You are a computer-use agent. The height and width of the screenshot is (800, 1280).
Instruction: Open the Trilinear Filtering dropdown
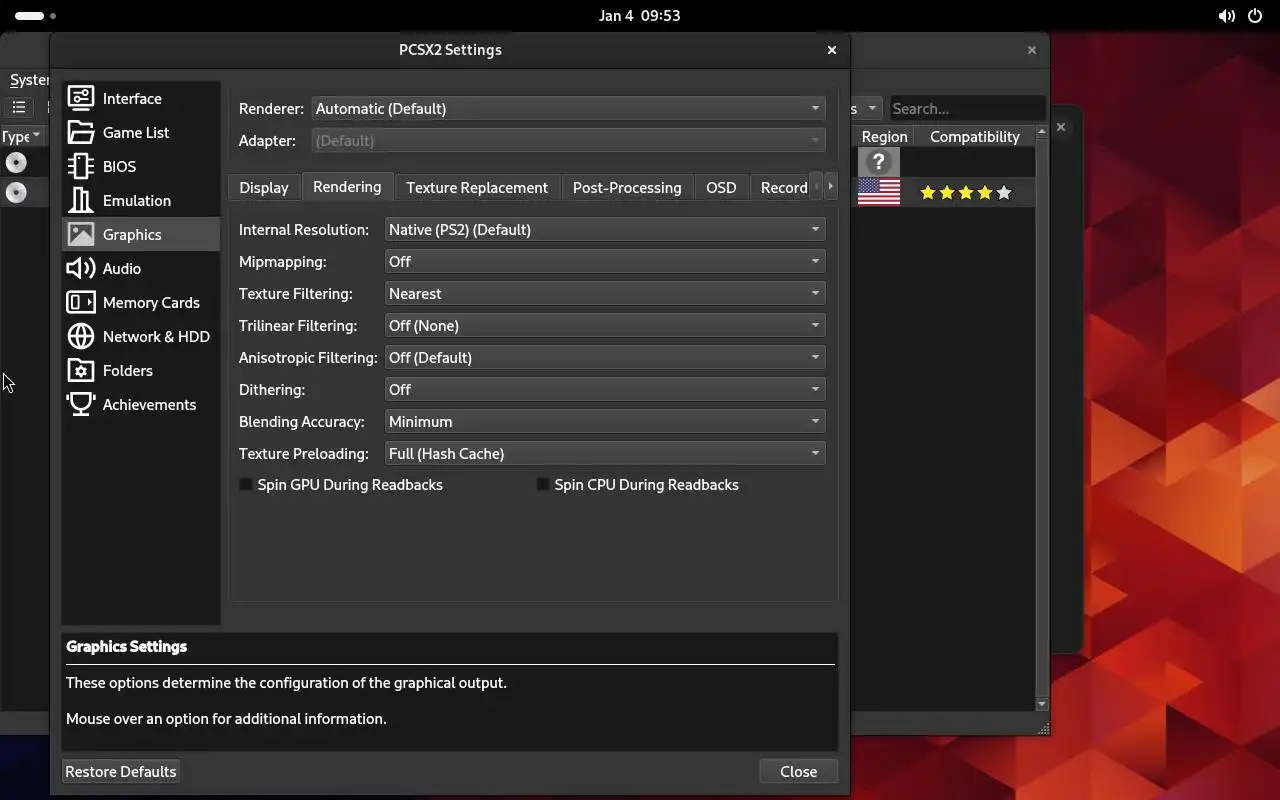(x=605, y=325)
